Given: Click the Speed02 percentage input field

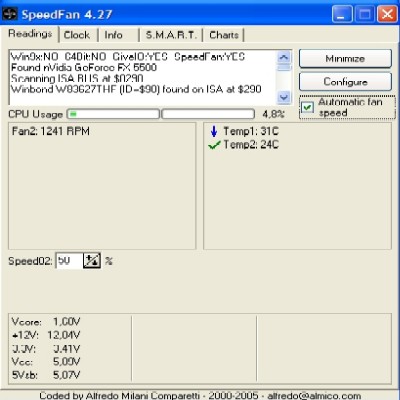Looking at the screenshot, I should coord(69,261).
